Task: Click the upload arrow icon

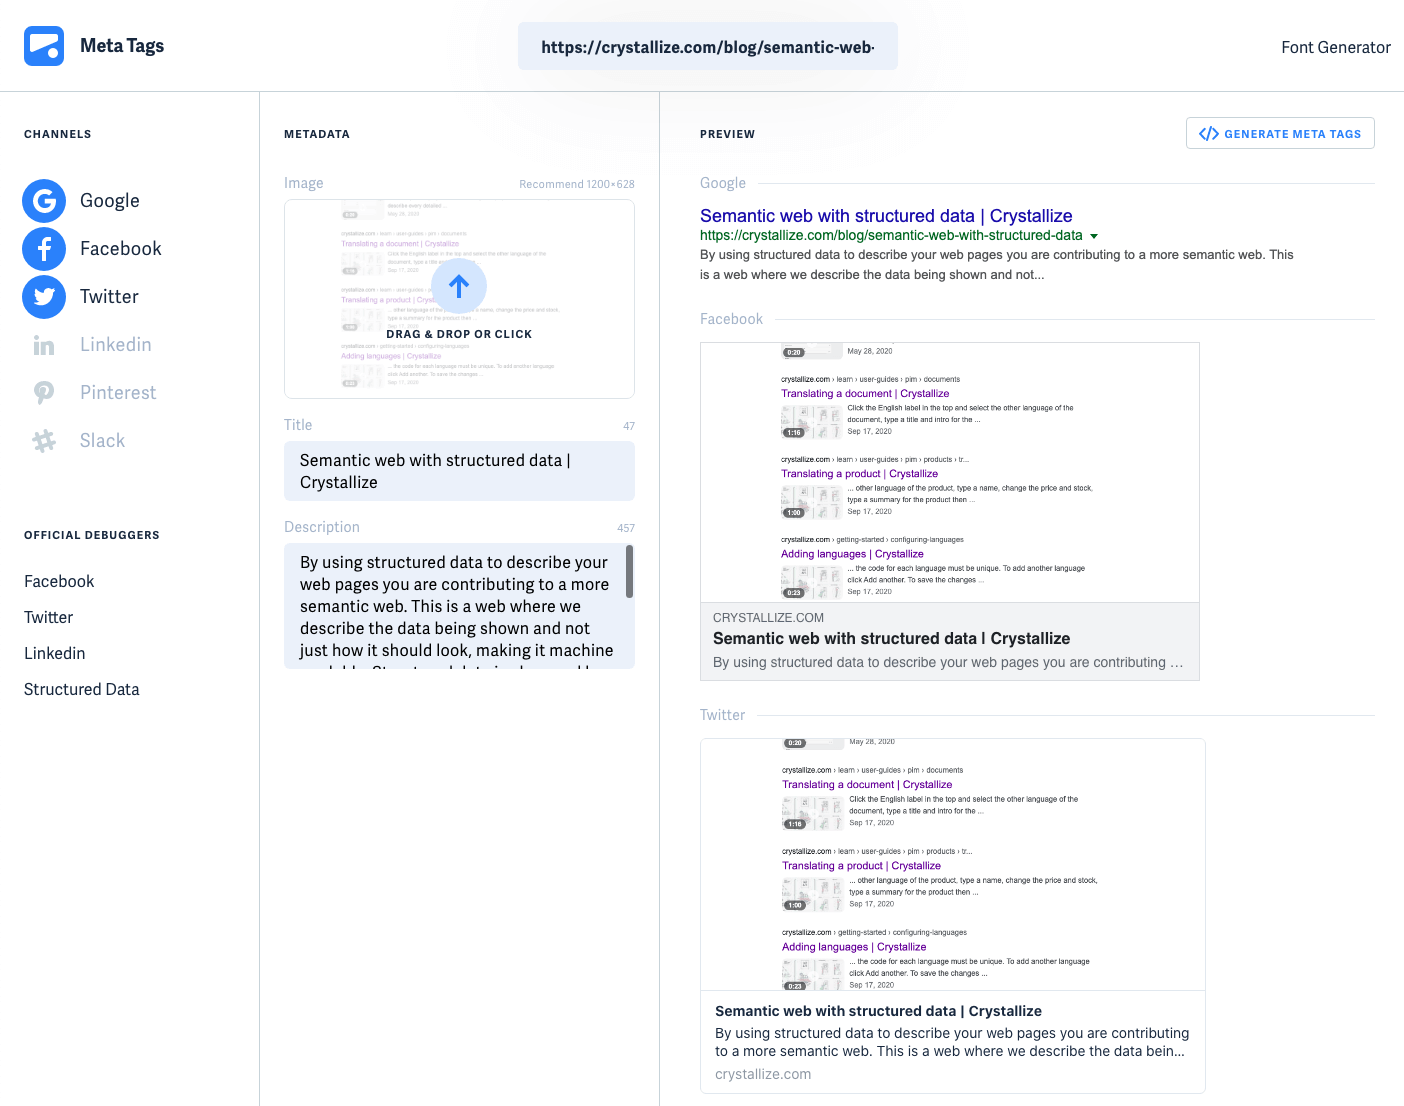Action: tap(459, 287)
